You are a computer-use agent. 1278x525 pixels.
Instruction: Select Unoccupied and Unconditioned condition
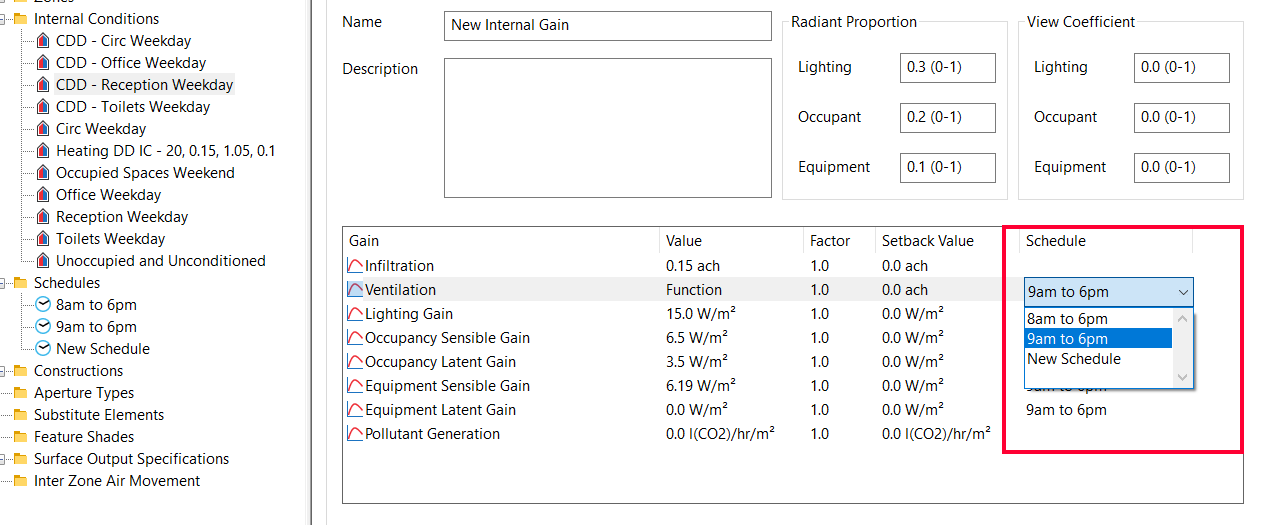point(160,261)
